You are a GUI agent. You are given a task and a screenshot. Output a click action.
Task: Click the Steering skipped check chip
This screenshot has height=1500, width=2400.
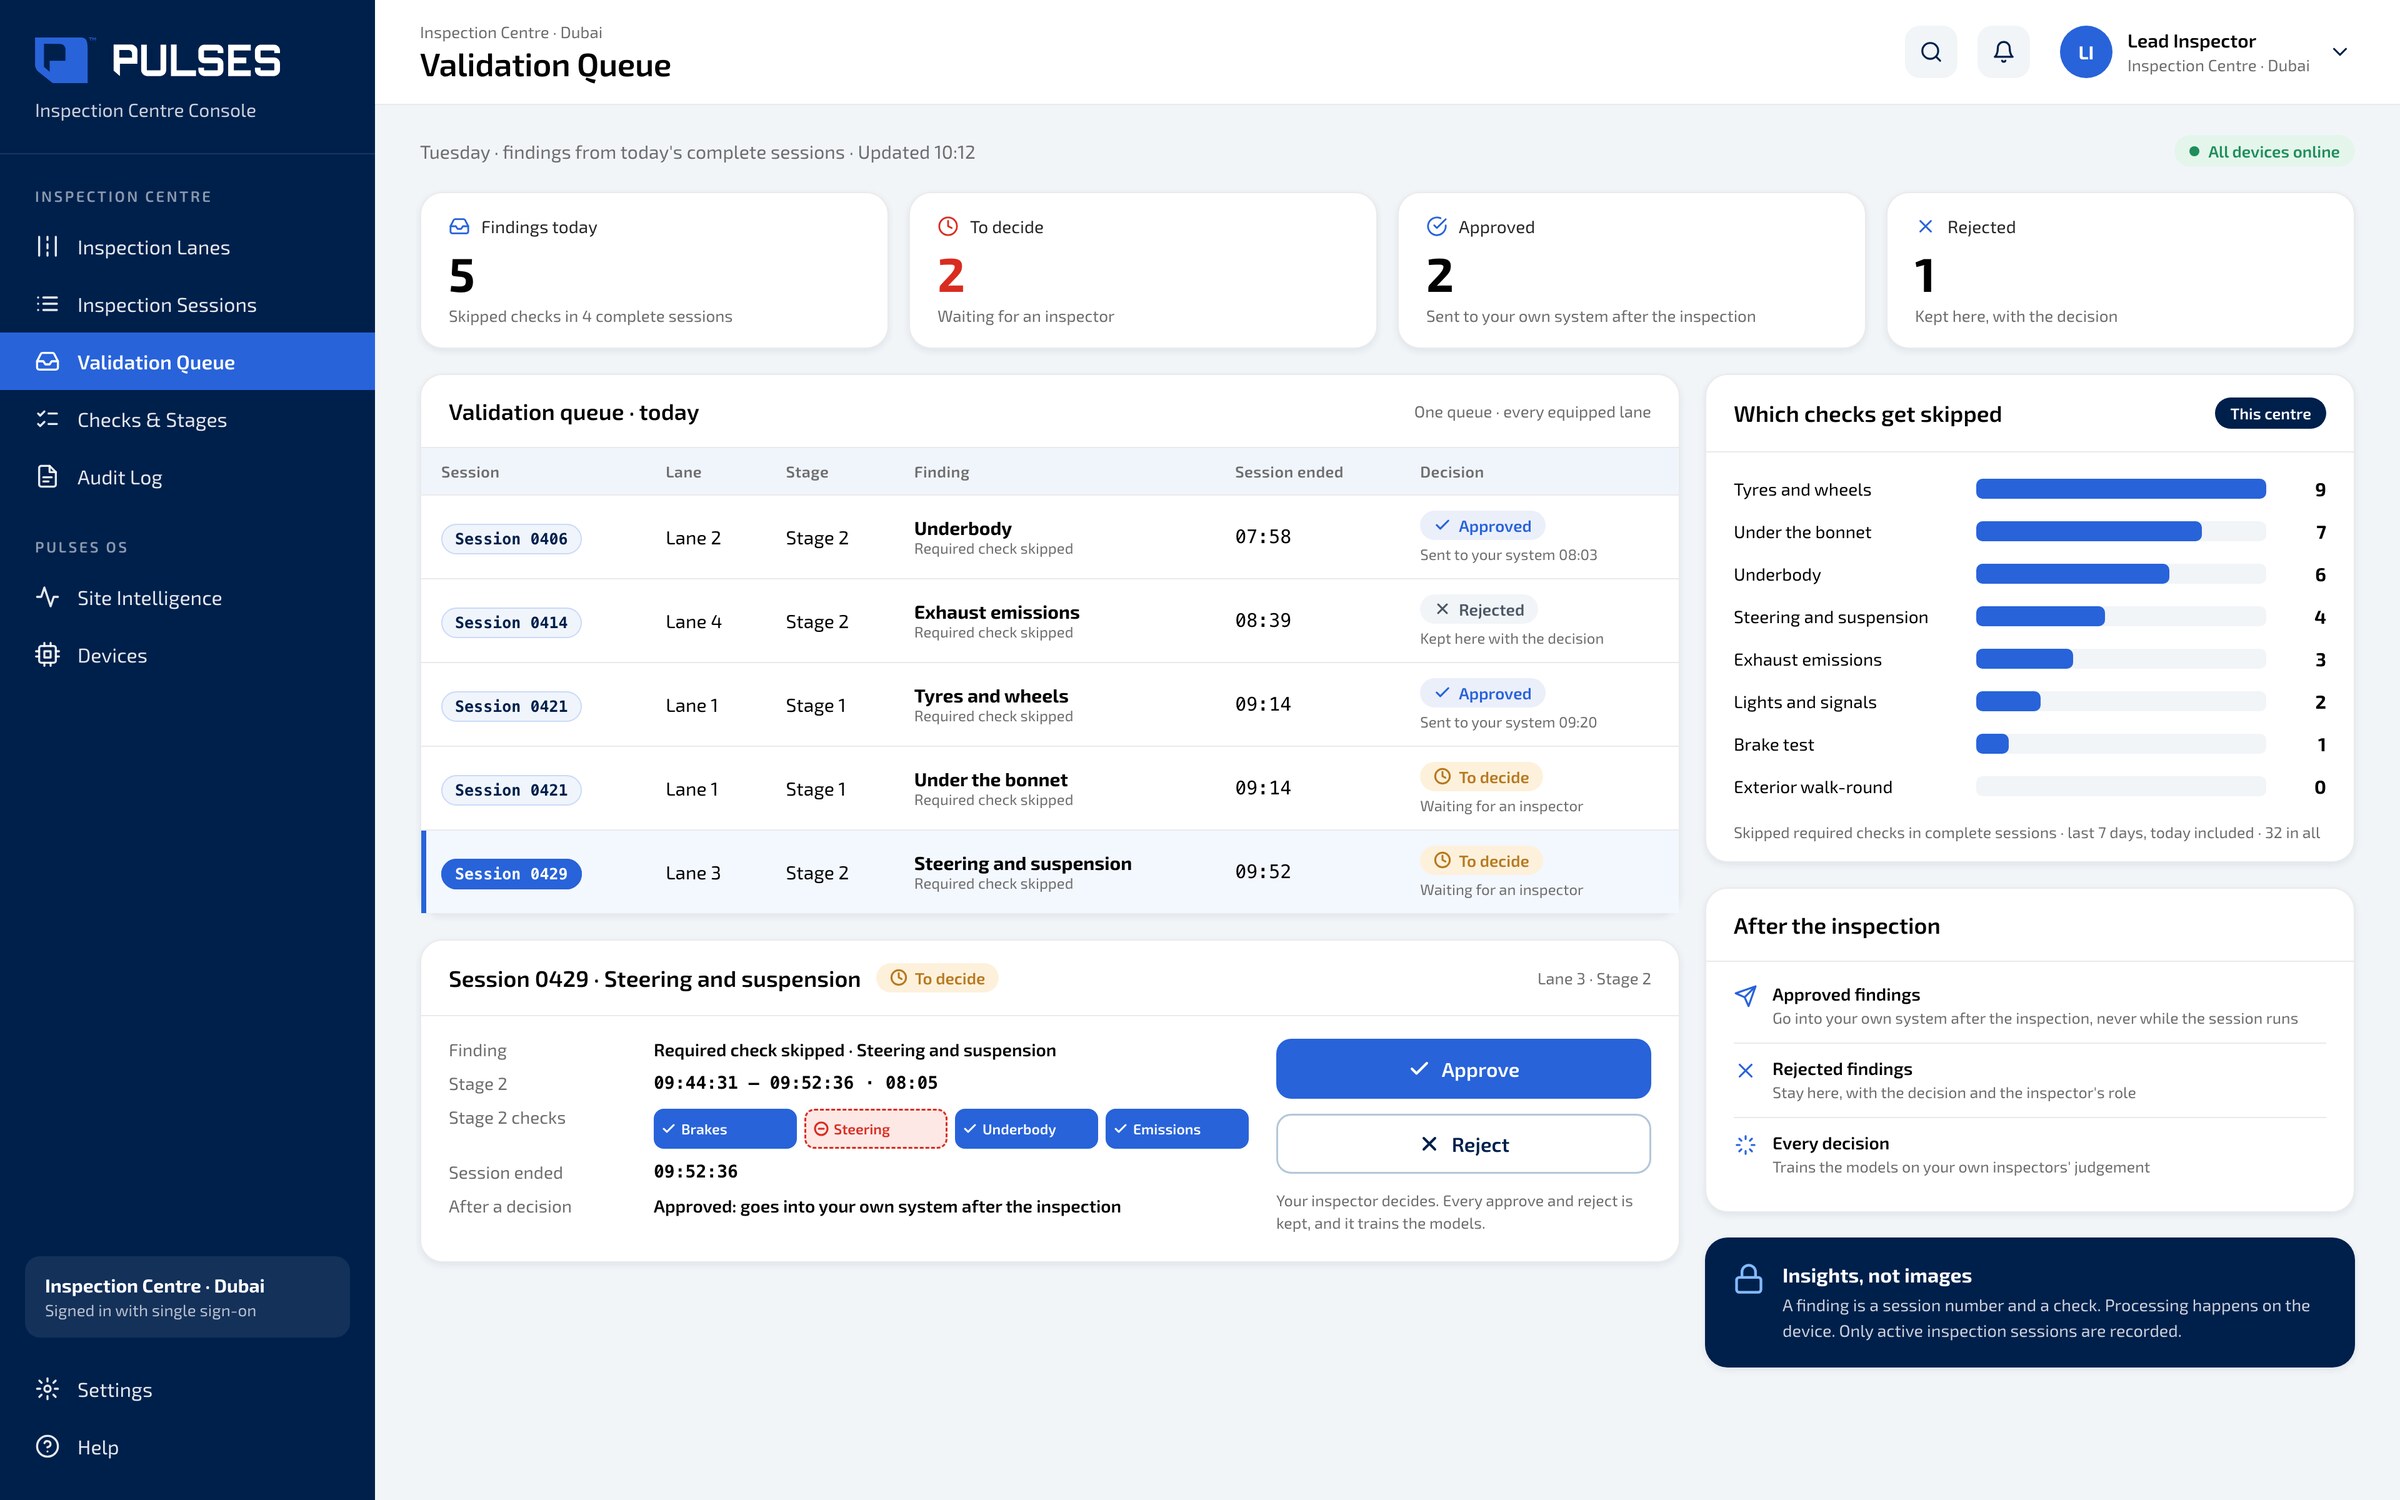point(875,1129)
